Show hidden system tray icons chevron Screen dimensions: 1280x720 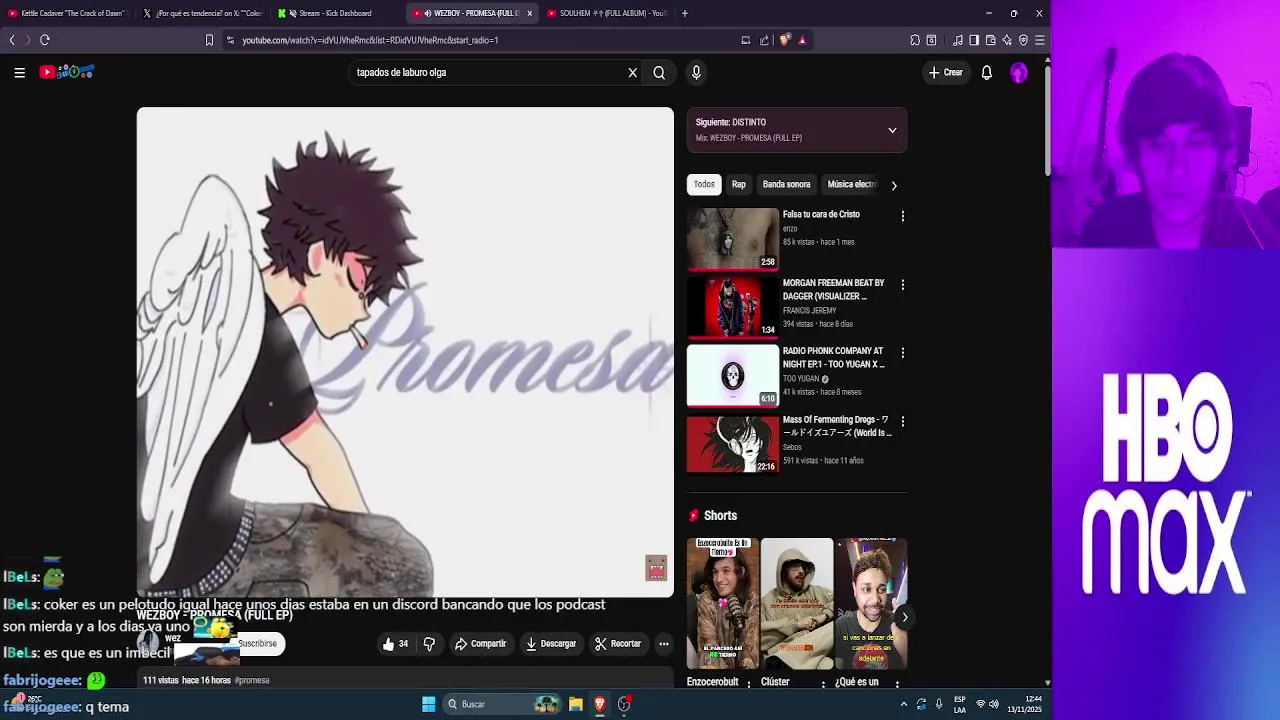click(904, 704)
